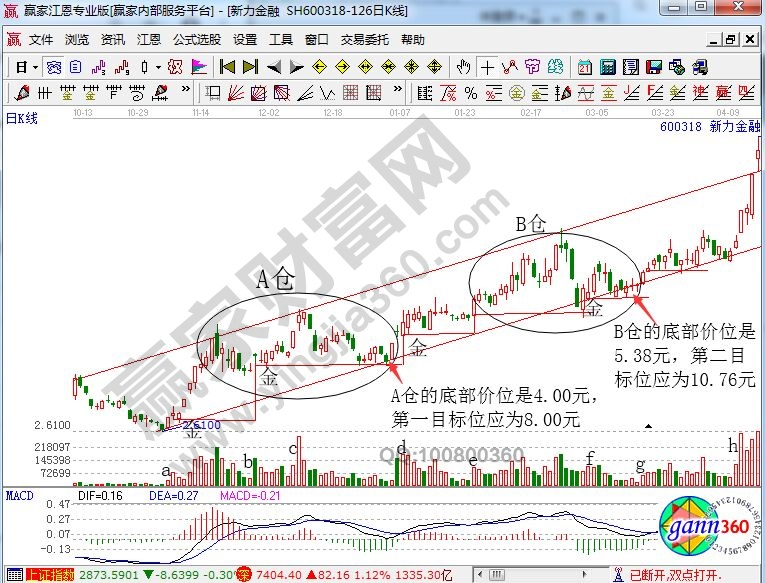
Task: Select the Gann fan lines tool
Action: click(x=236, y=92)
